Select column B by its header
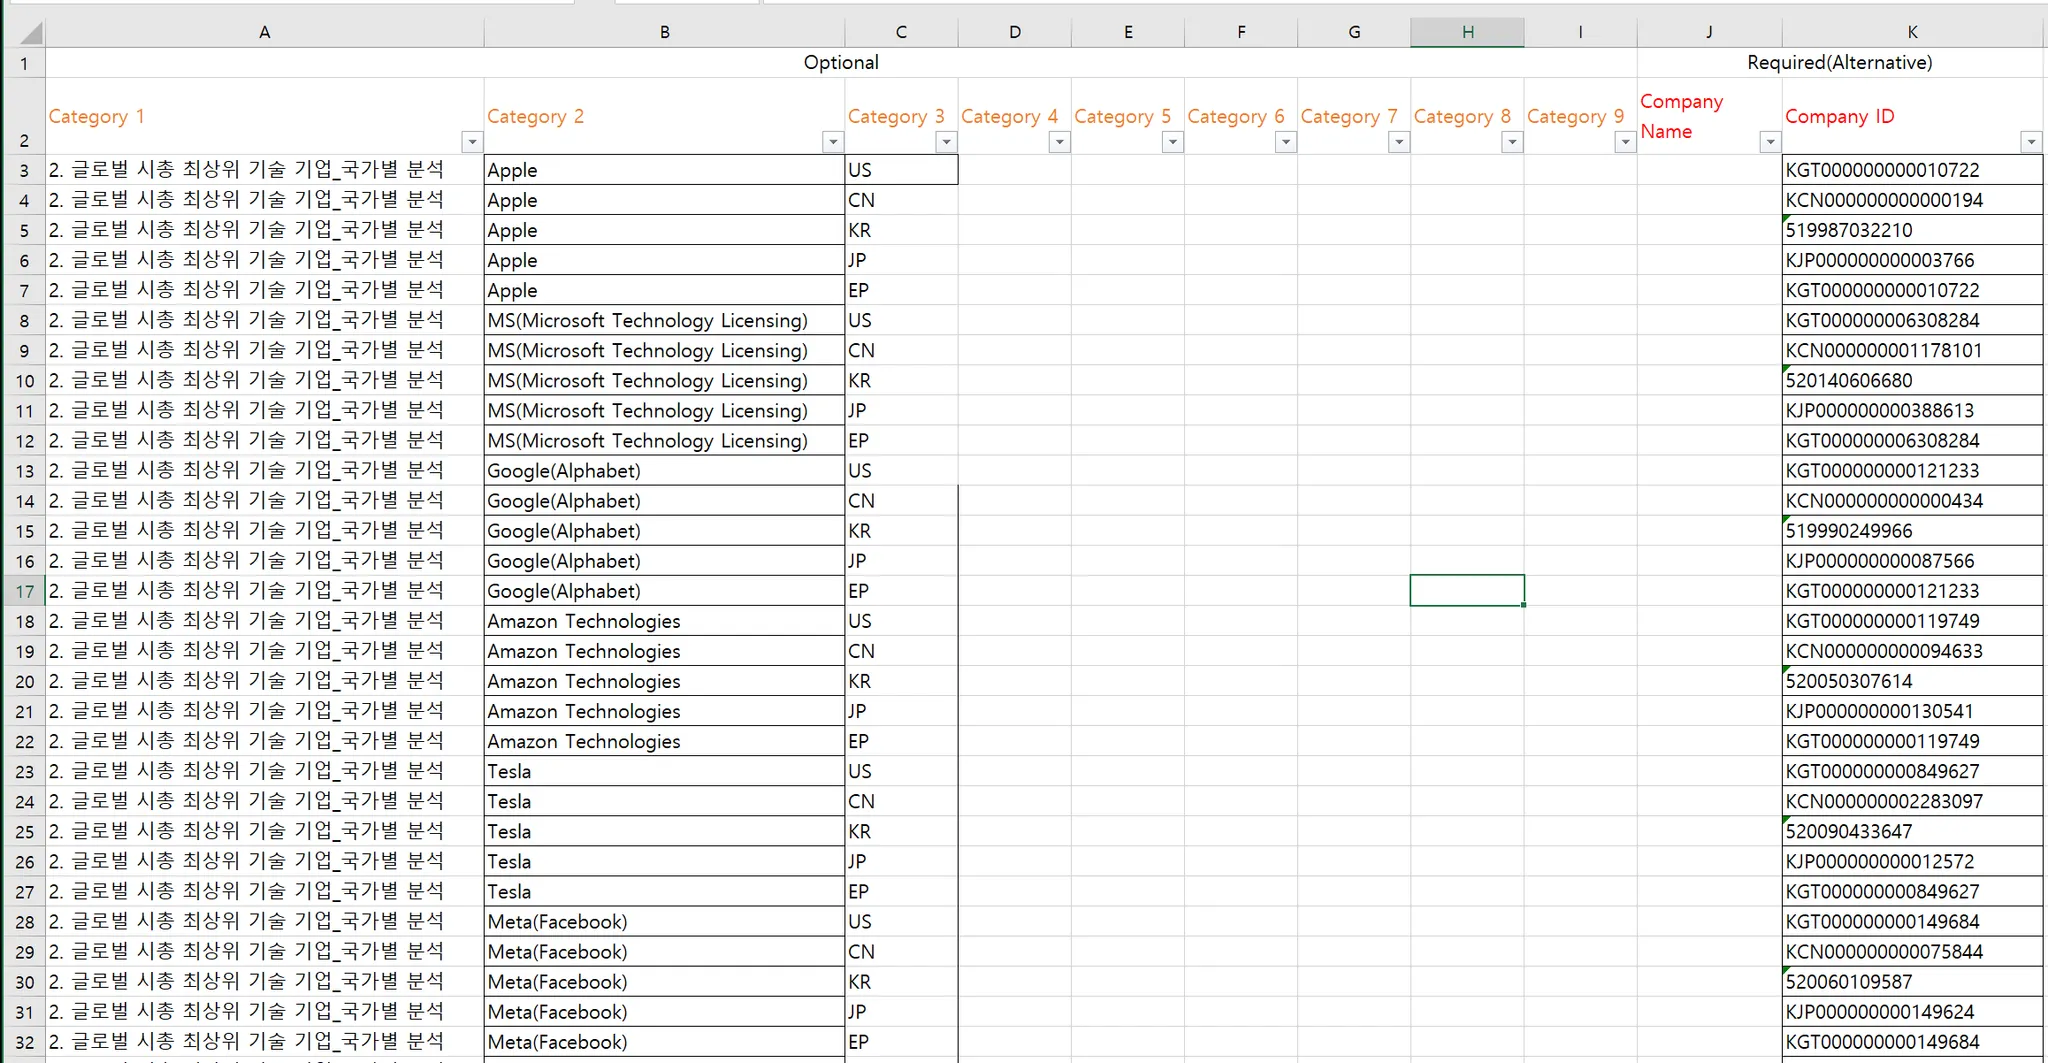The image size is (2048, 1063). 665,33
